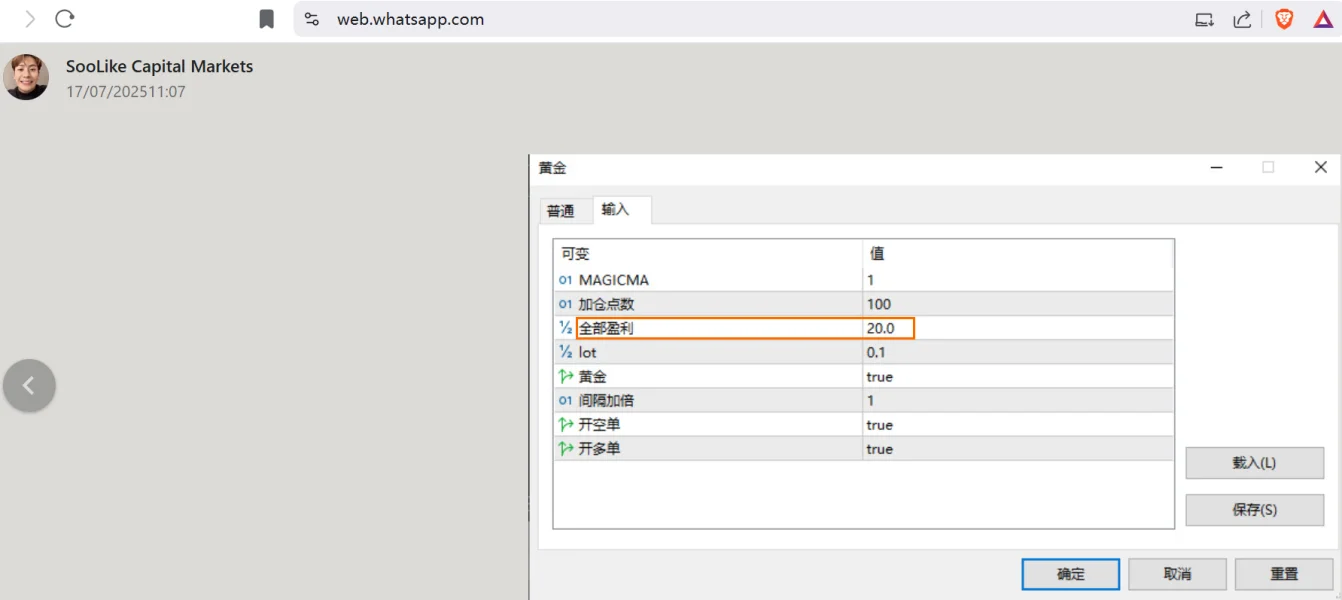Screen dimensions: 1342x600
Task: Select the 输入 tab
Action: (x=616, y=209)
